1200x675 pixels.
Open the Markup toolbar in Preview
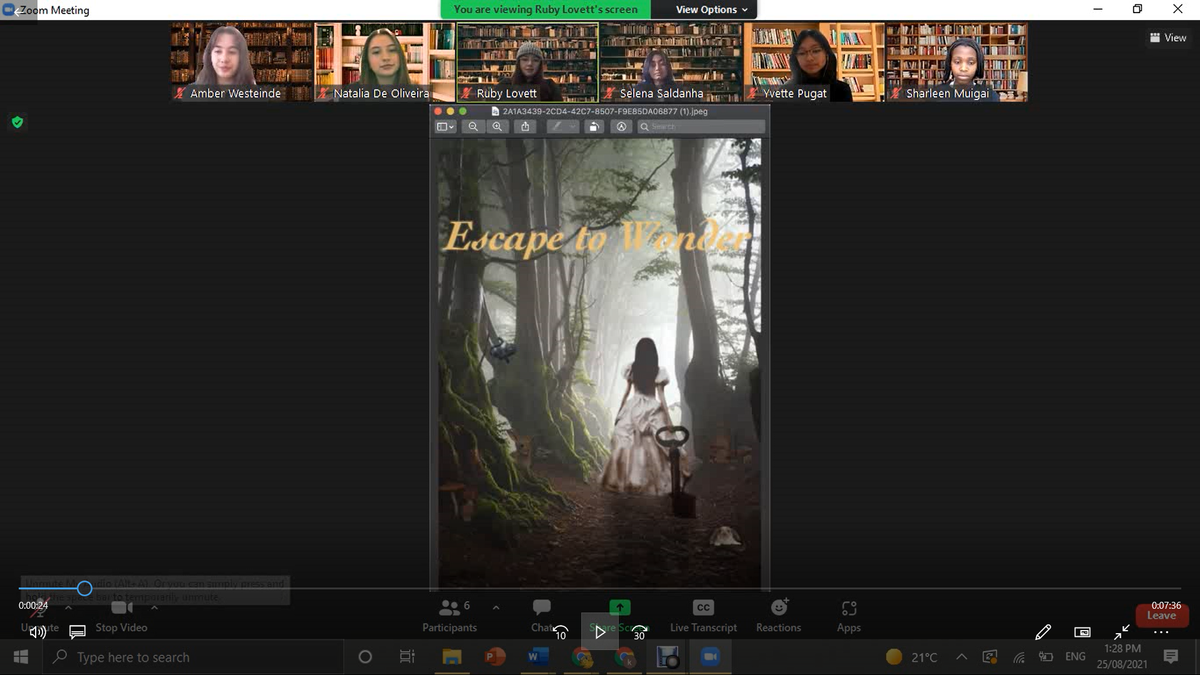pyautogui.click(x=621, y=127)
